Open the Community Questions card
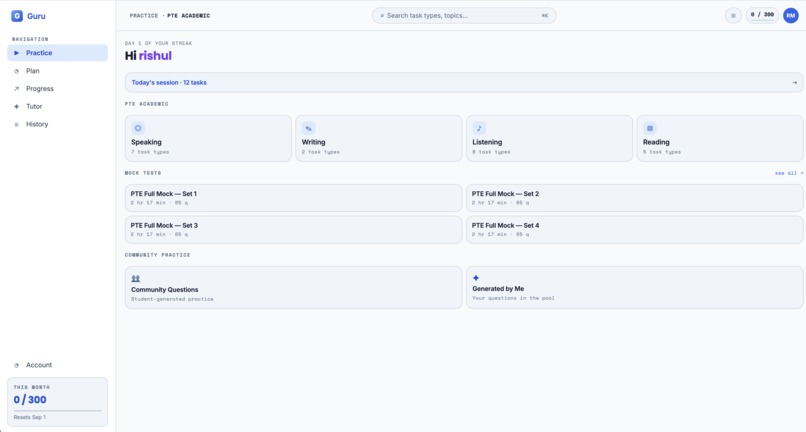The height and width of the screenshot is (432, 806). [294, 287]
